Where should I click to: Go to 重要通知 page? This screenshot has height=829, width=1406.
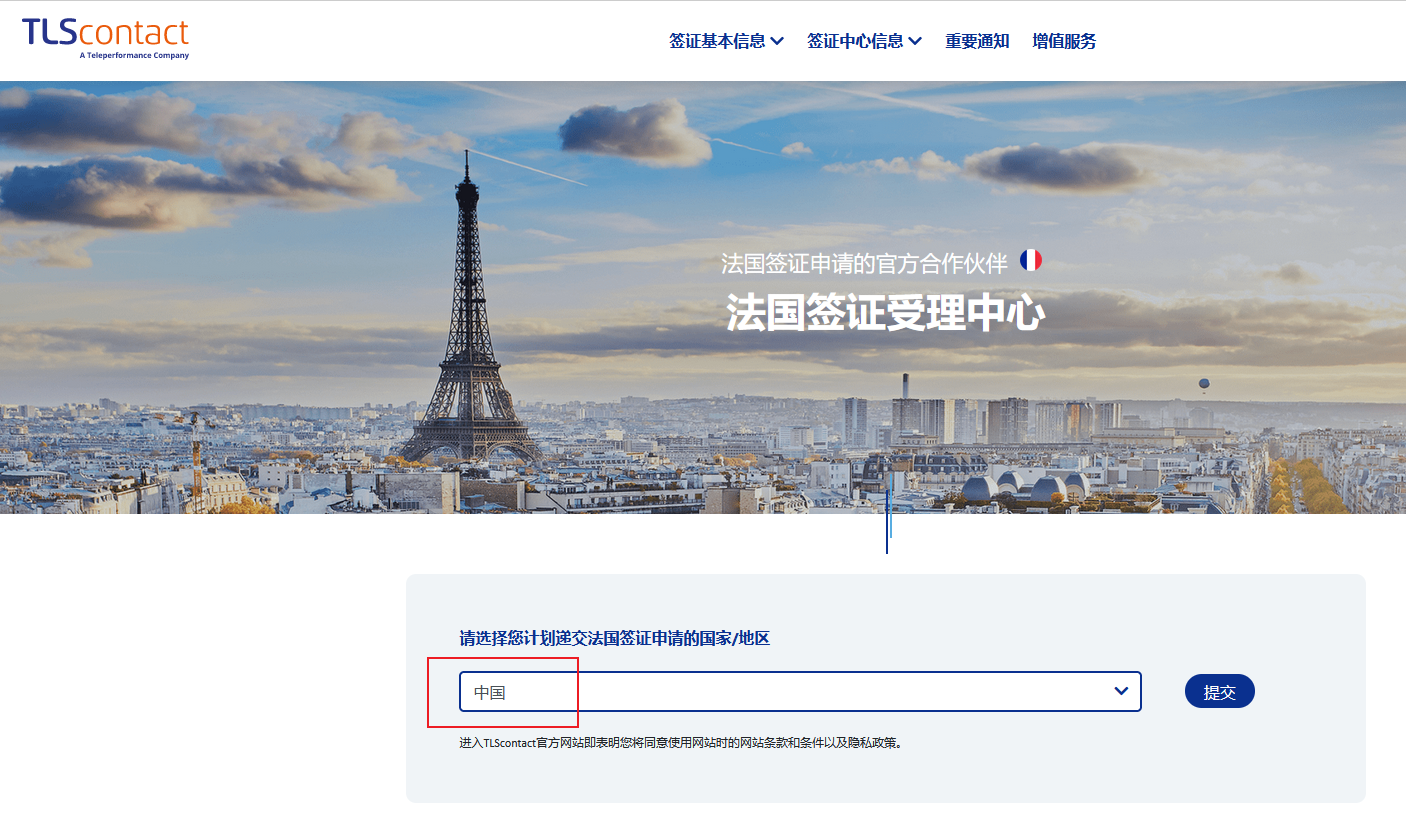pos(977,41)
